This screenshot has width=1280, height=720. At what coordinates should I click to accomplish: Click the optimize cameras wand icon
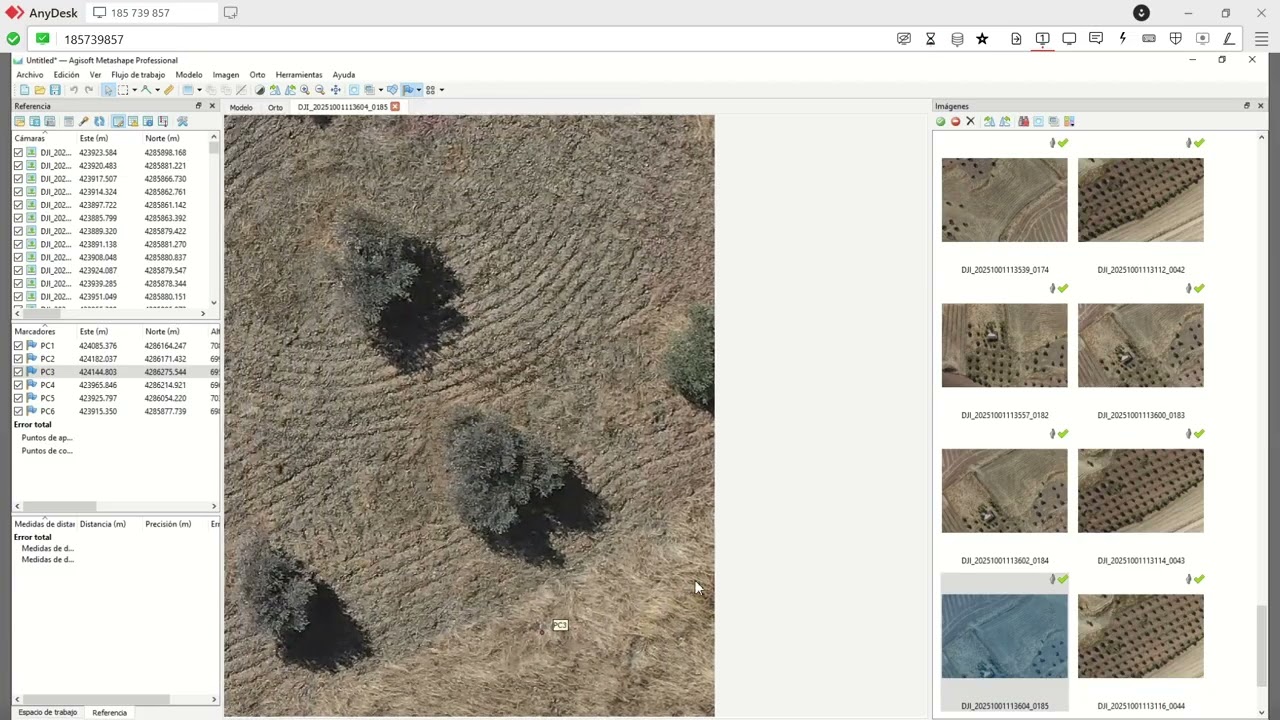83,121
